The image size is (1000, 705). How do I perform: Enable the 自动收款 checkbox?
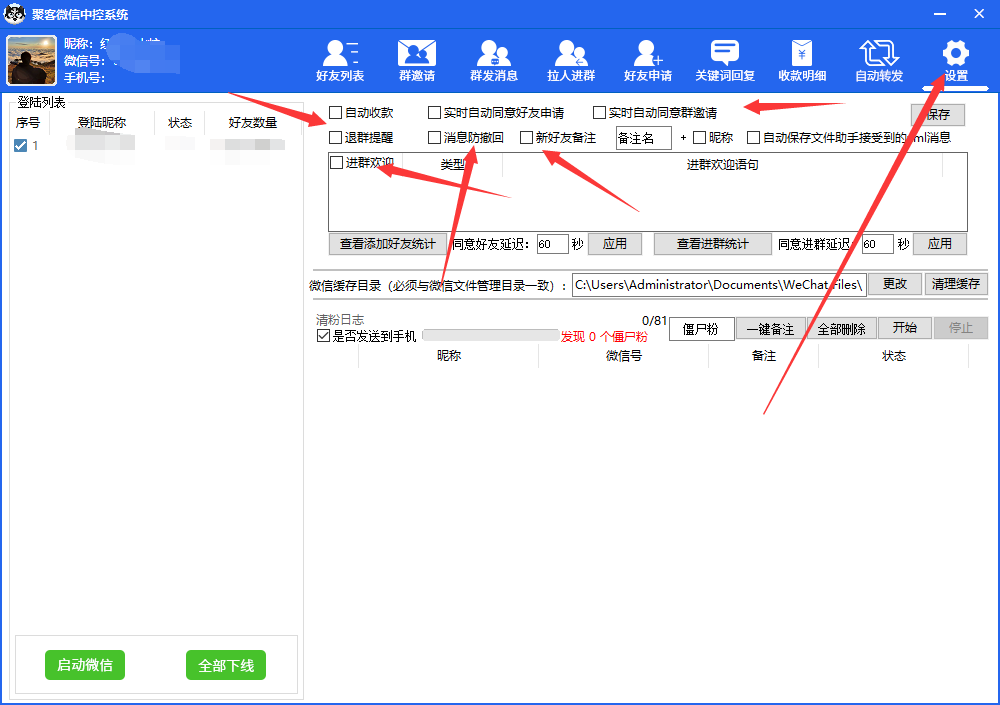pyautogui.click(x=336, y=112)
